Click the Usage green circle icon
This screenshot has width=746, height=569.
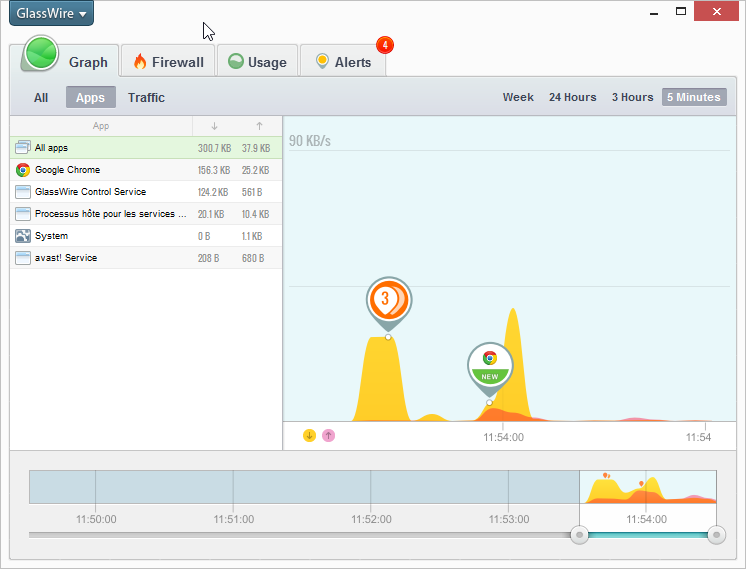236,61
